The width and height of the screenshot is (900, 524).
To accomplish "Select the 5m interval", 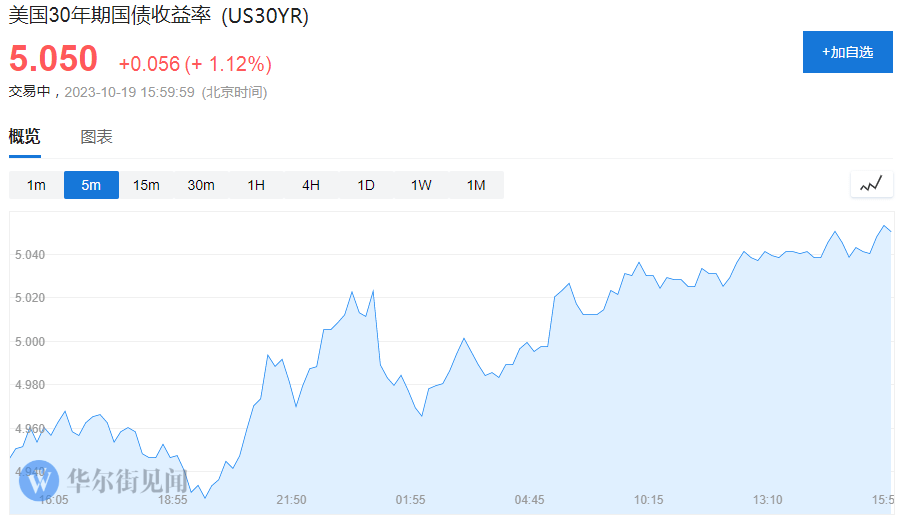I will pos(91,185).
